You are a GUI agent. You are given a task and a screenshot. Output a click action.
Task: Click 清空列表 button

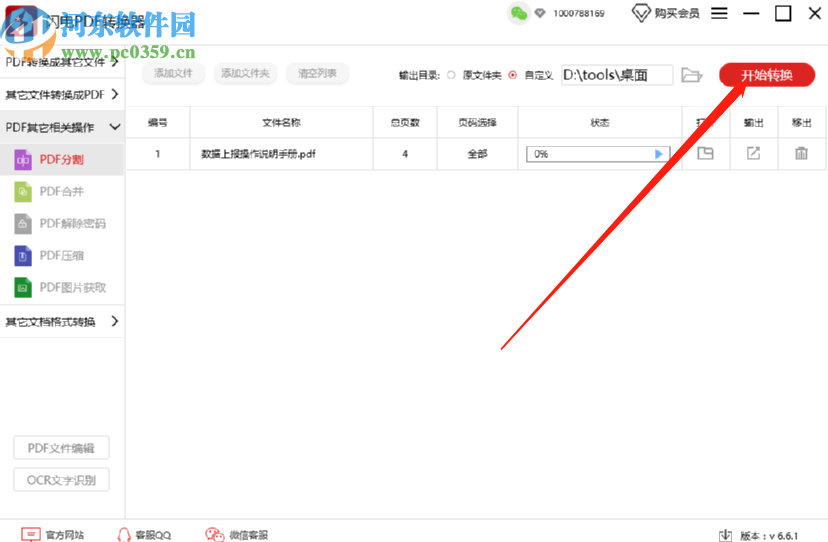point(317,73)
